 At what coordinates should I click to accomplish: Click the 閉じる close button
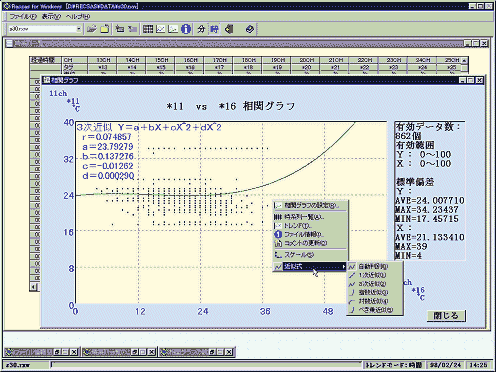coord(446,315)
